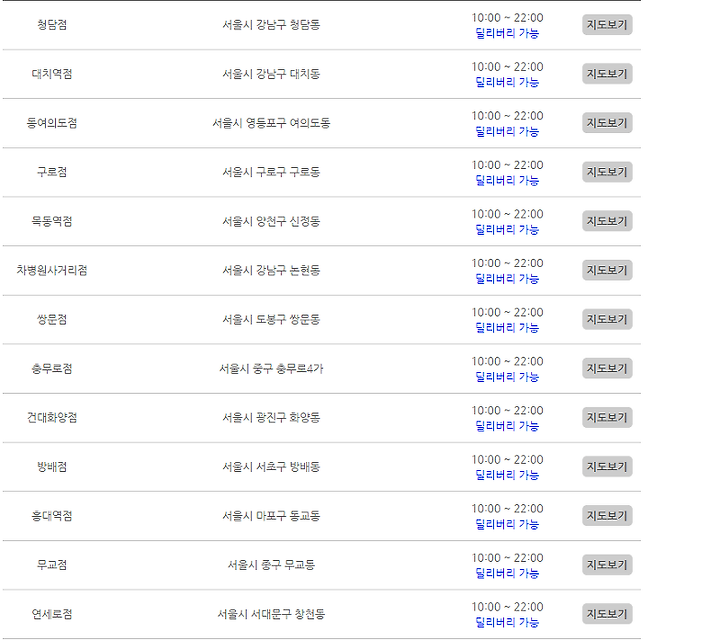Click 딜리버리 가능 link for 청담점
The height and width of the screenshot is (640, 720).
(x=507, y=33)
